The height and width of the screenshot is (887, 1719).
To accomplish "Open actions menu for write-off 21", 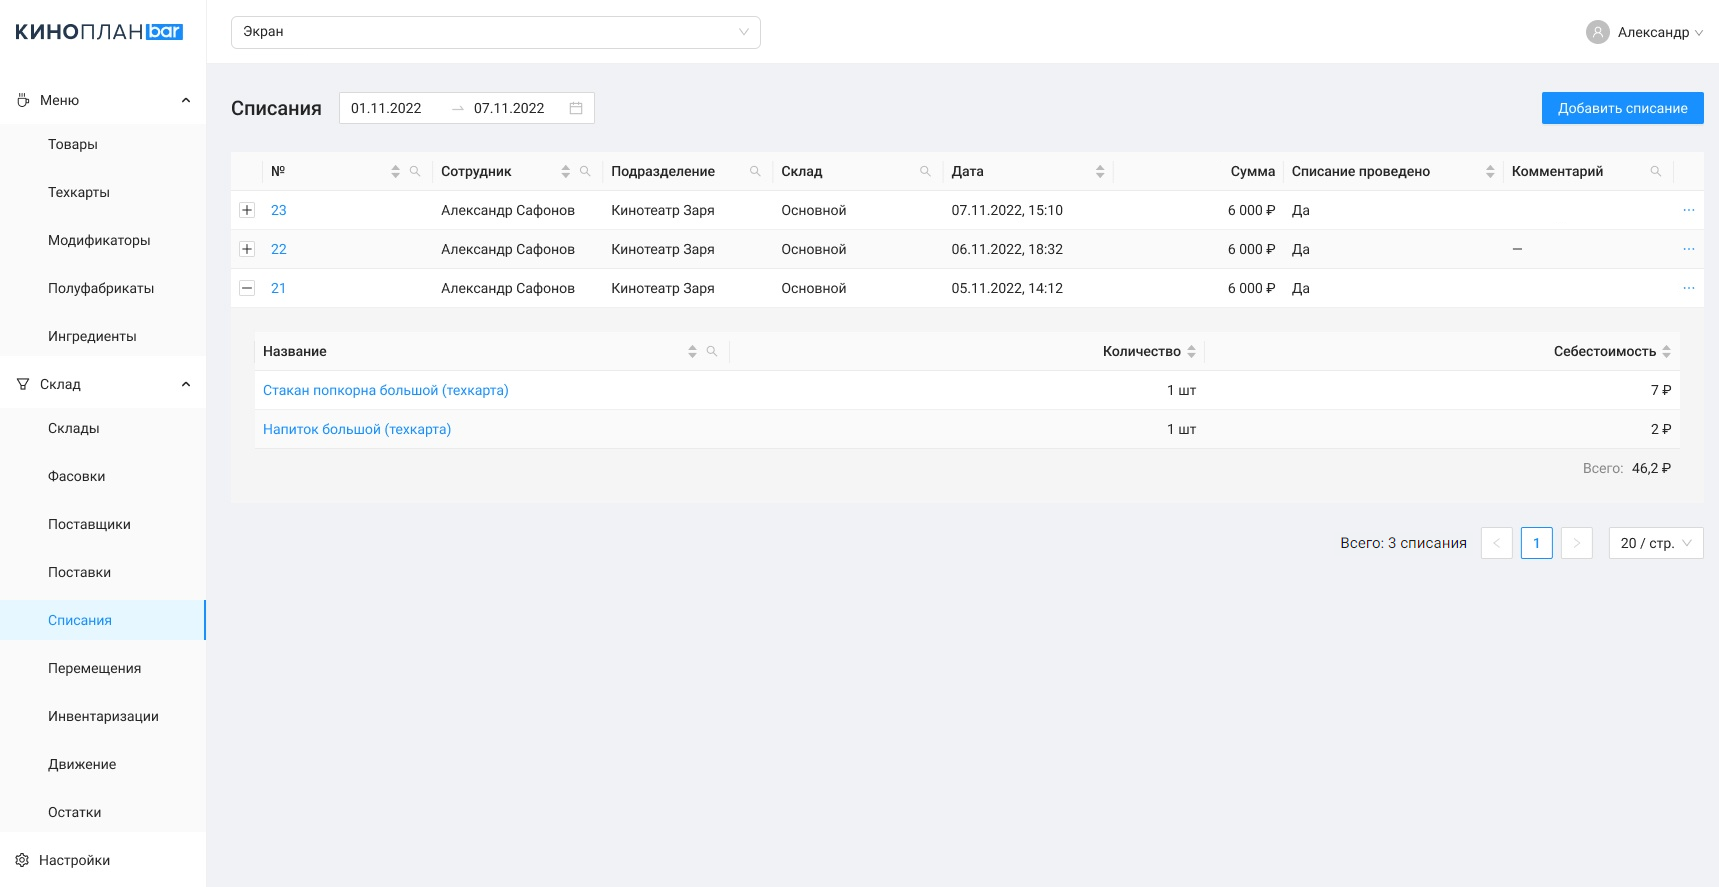I will click(x=1689, y=288).
